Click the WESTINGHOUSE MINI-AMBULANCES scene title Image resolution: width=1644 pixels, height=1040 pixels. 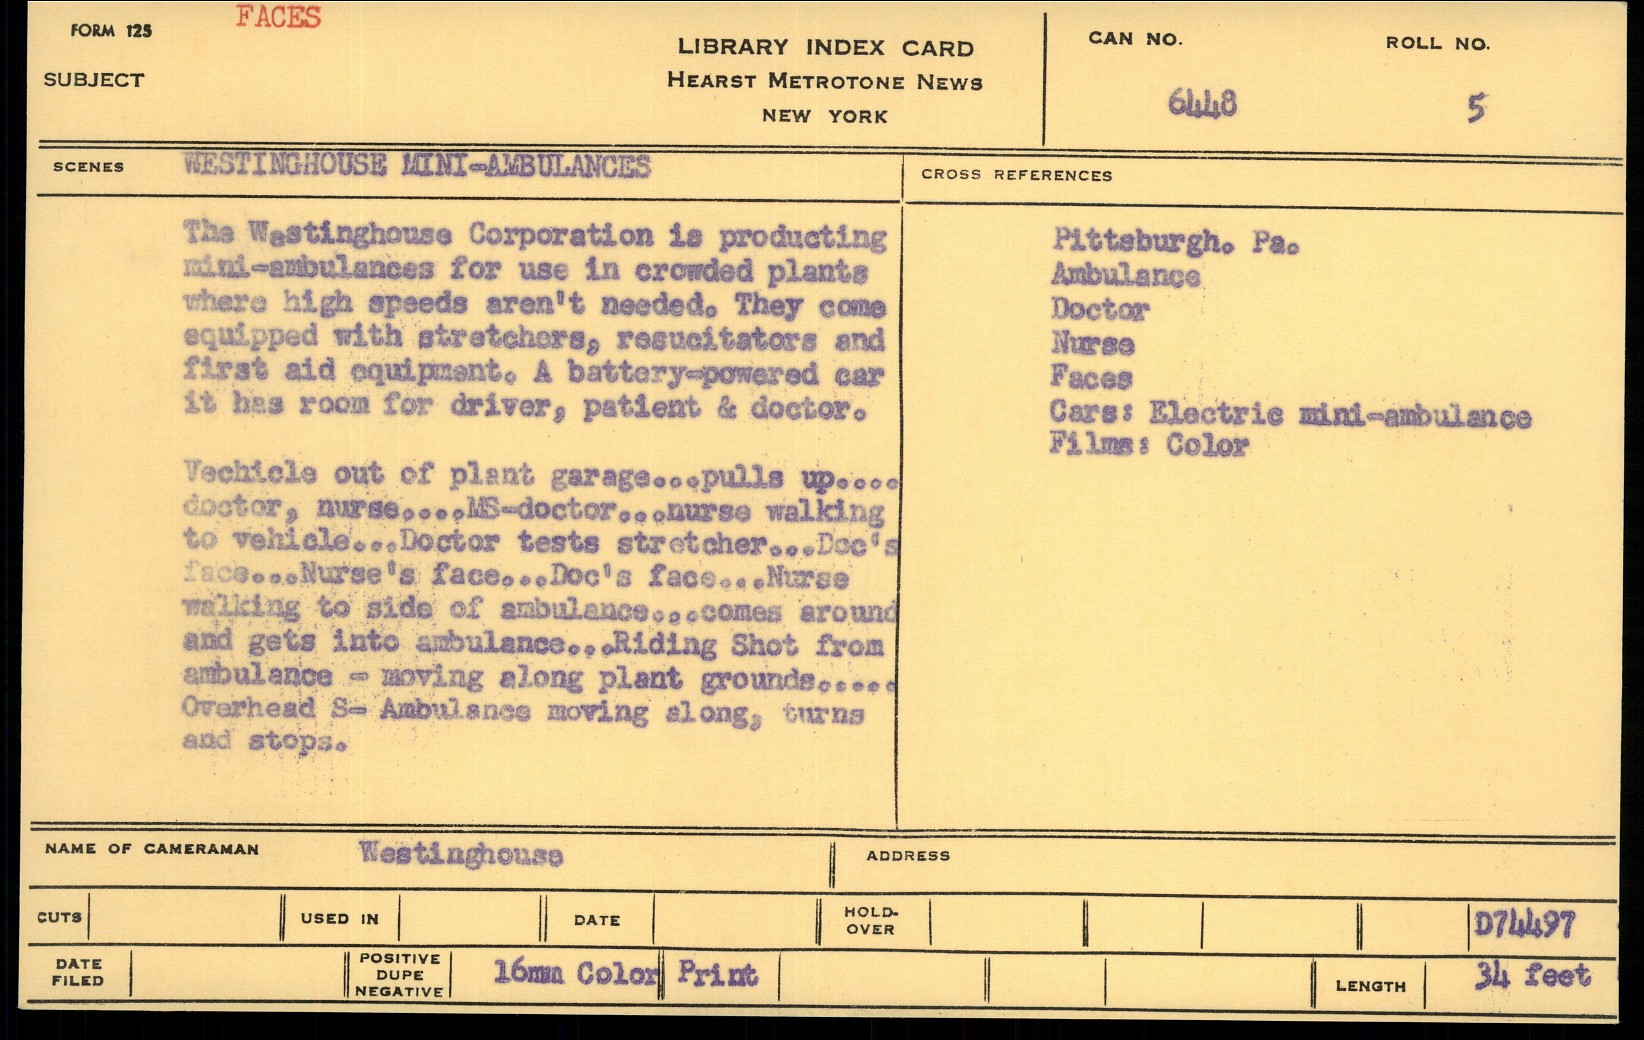tap(417, 166)
